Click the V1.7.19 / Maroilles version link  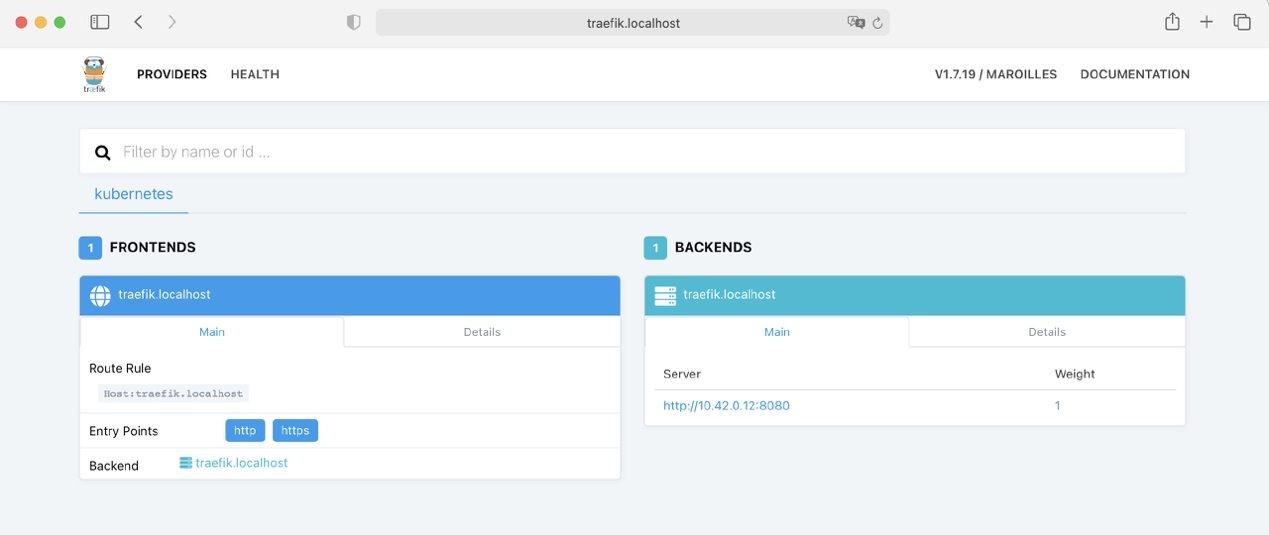pos(996,74)
